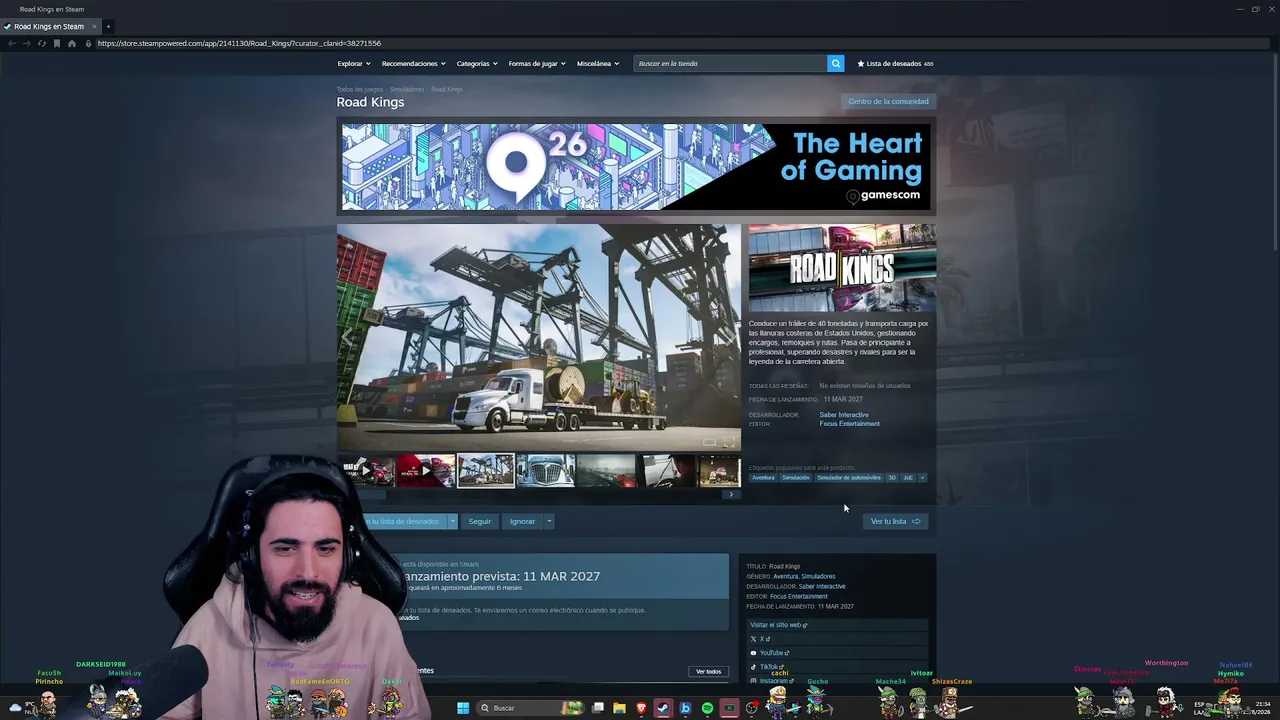
Task: Play the first trailer video thumbnail
Action: 366,470
